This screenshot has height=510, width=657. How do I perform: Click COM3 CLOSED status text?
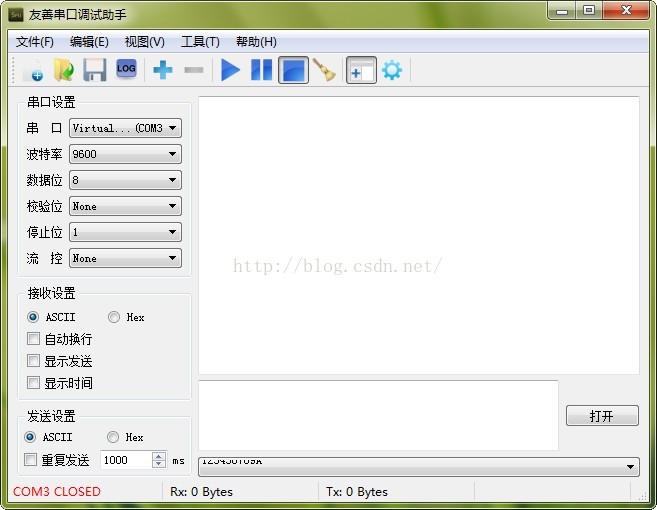pos(57,492)
